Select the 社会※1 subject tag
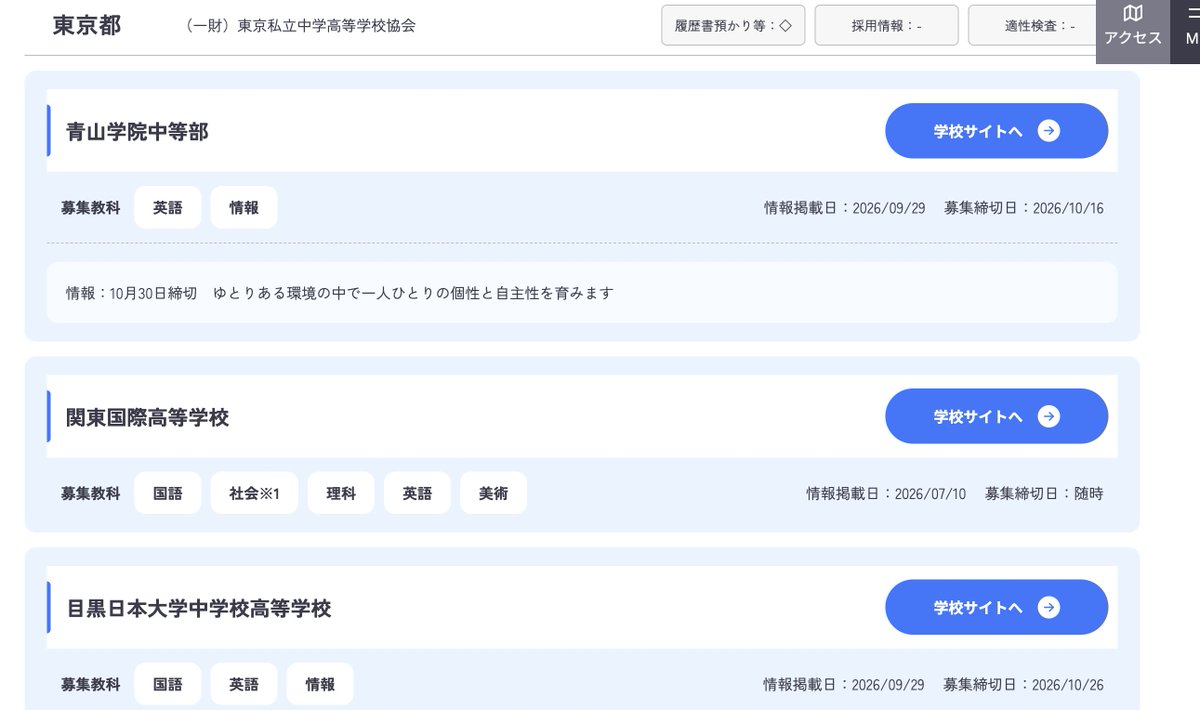 pos(254,493)
